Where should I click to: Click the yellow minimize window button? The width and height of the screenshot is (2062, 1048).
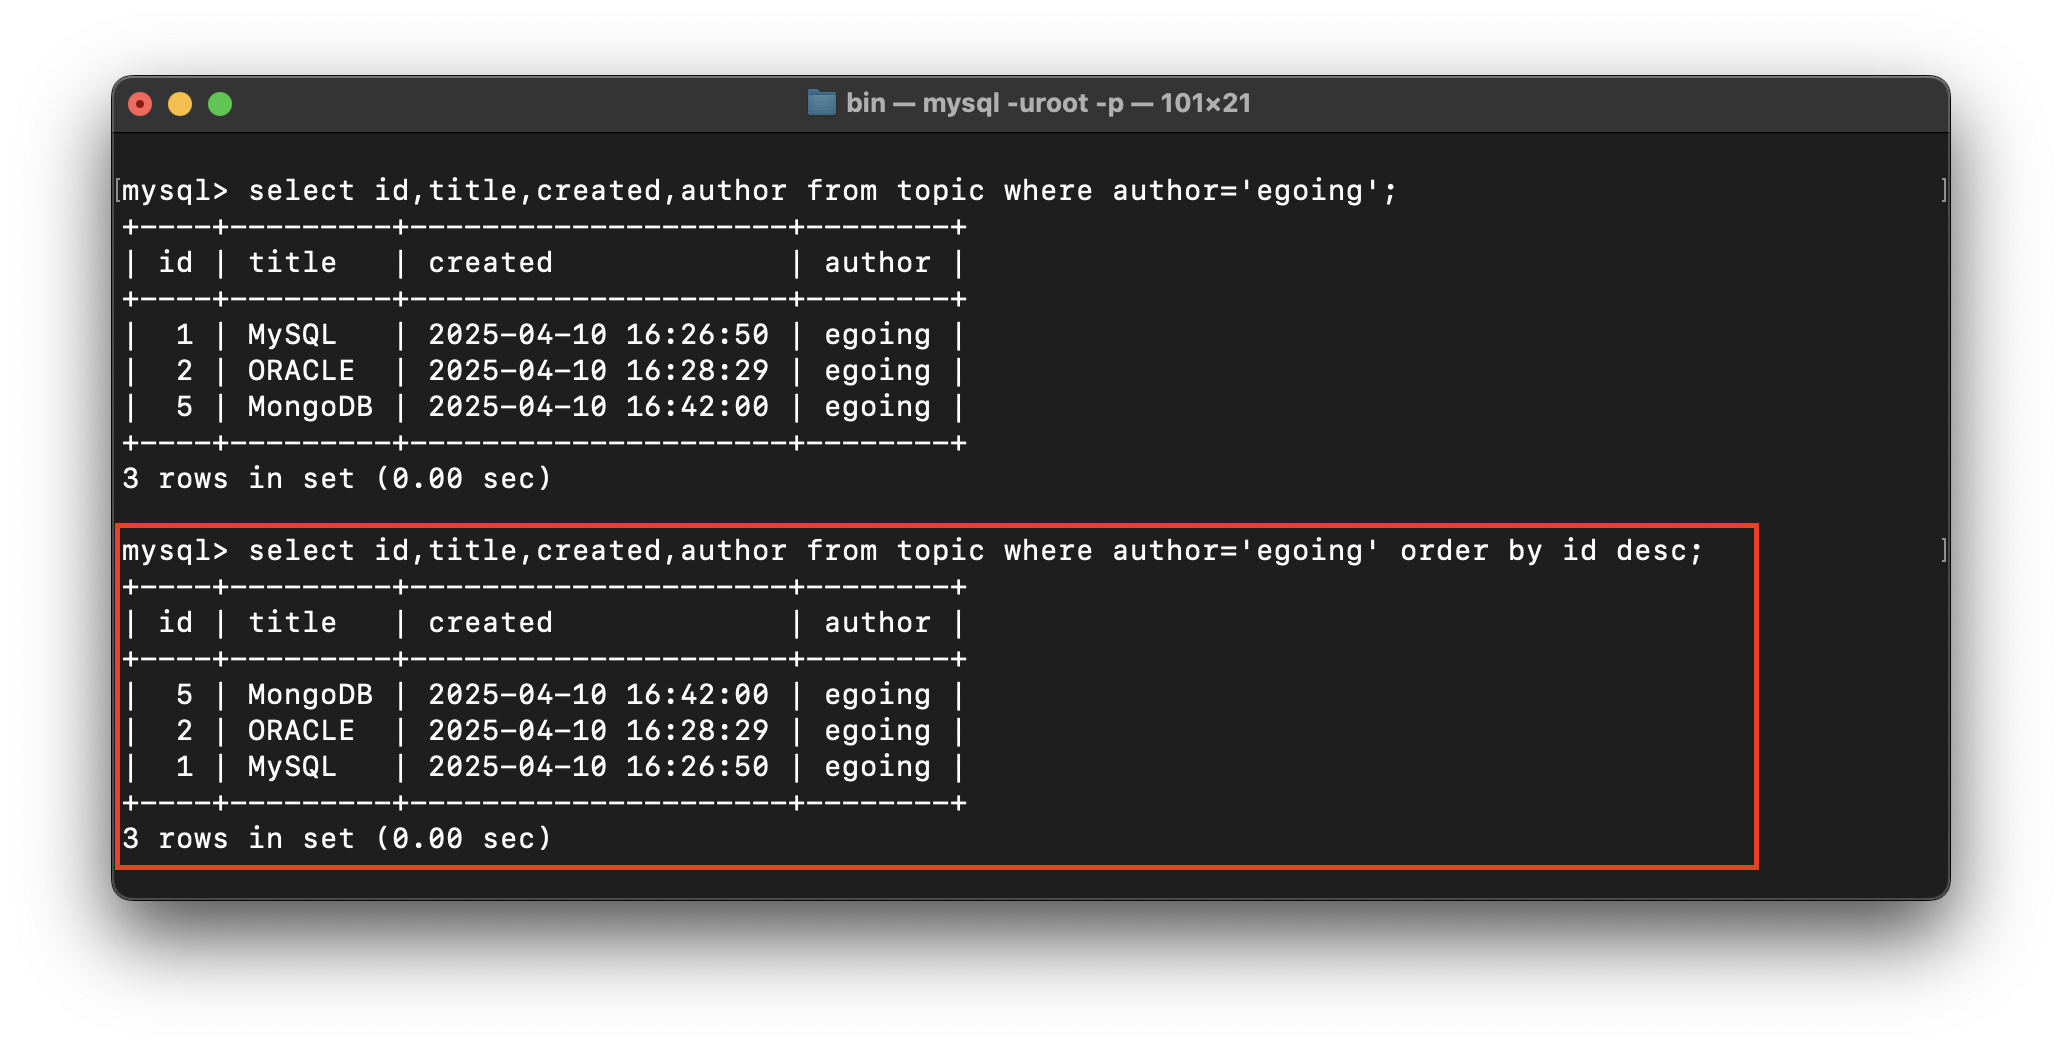tap(180, 104)
